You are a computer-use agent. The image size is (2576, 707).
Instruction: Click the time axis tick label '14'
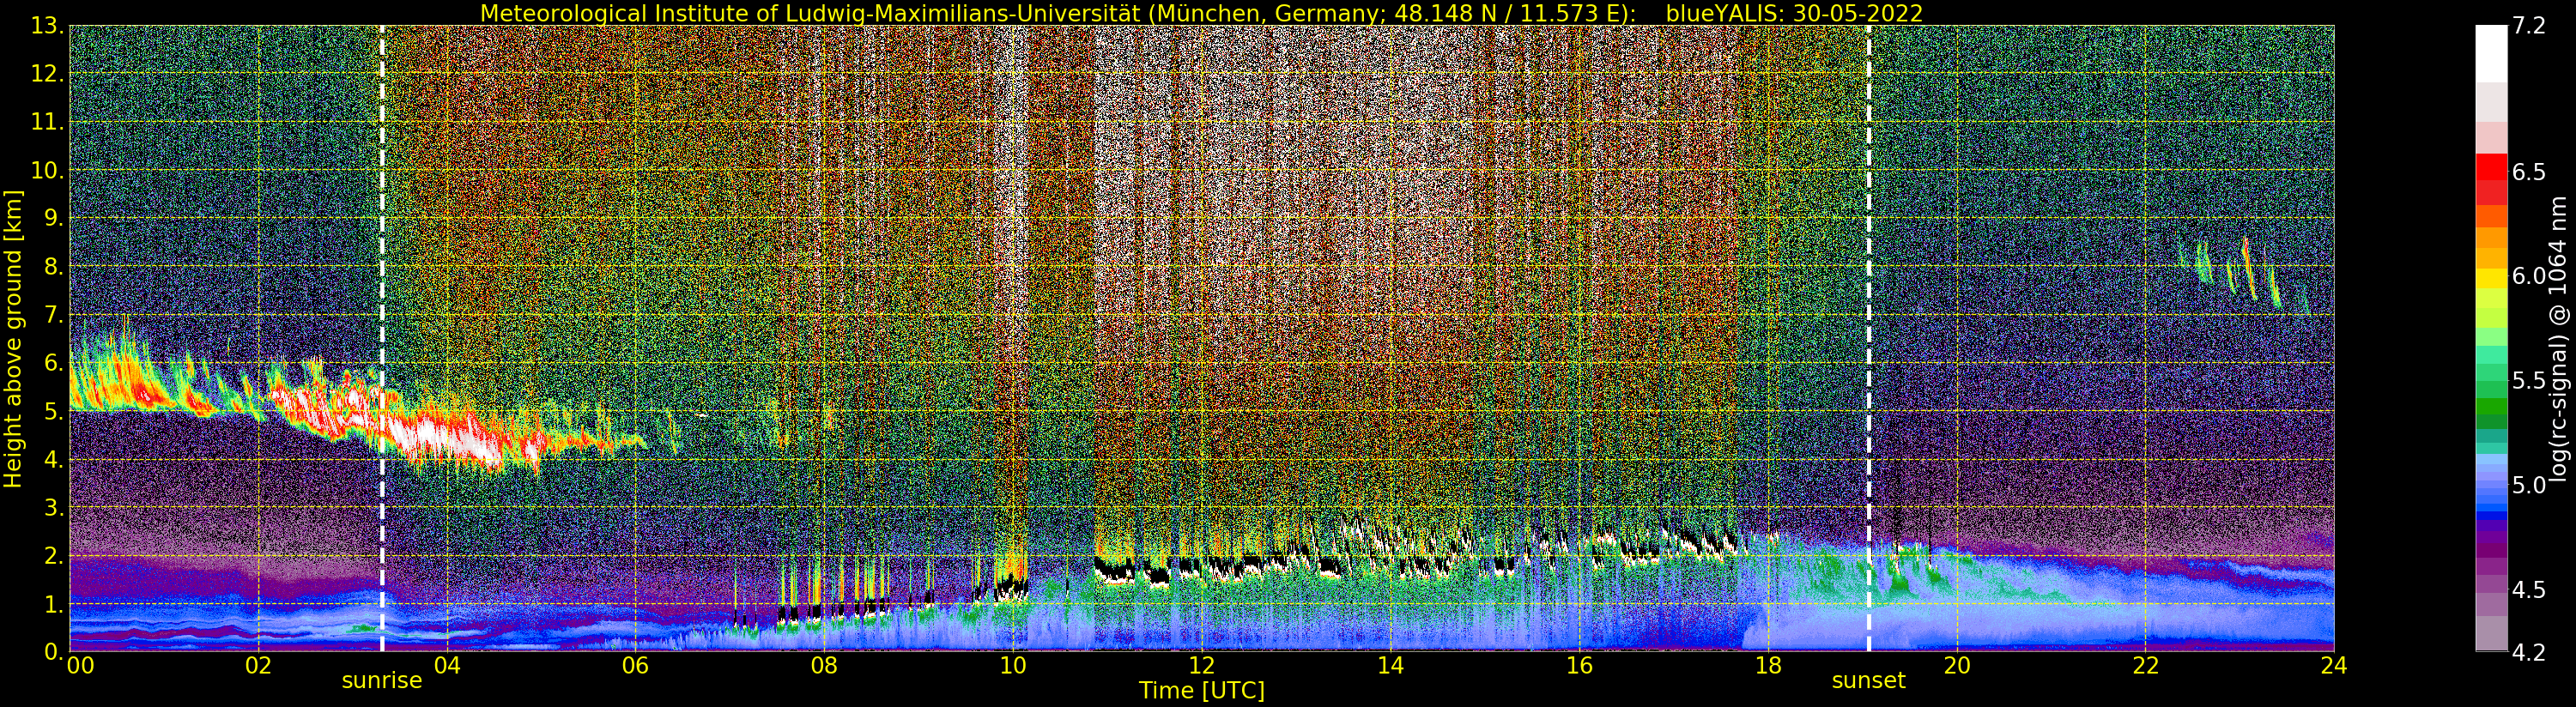[x=1390, y=666]
